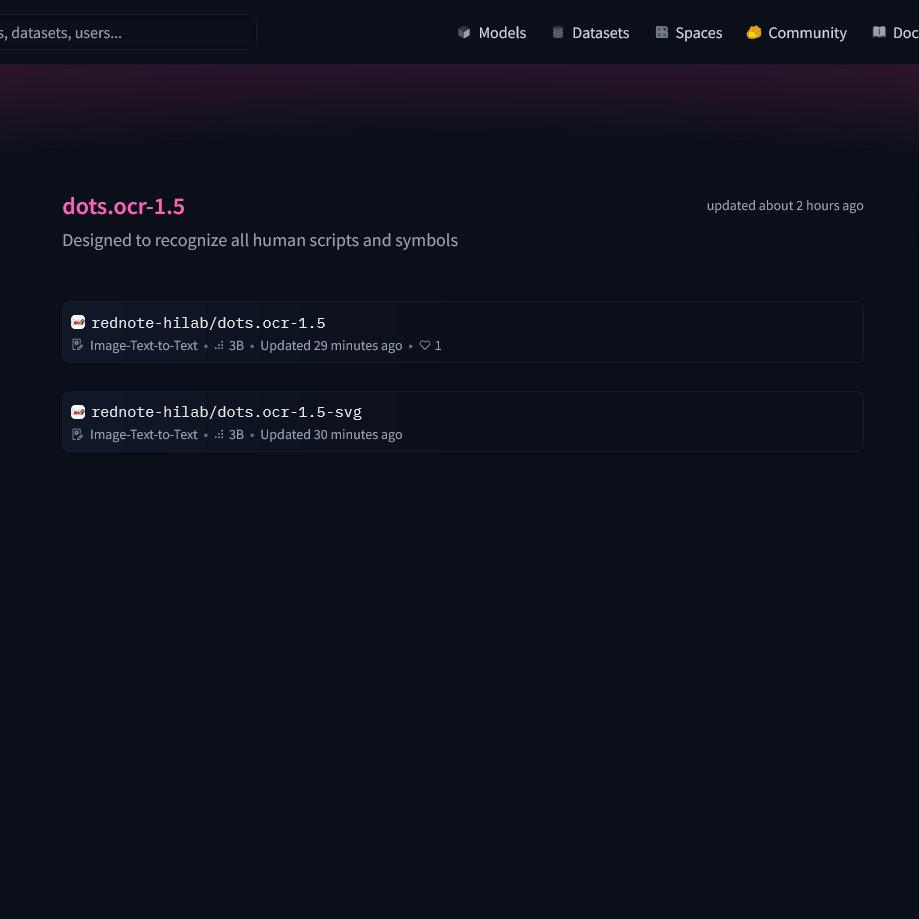Viewport: 919px width, 919px height.
Task: Click the rednote-hilab avatar on dots.ocr-1.5-svg
Action: click(78, 412)
